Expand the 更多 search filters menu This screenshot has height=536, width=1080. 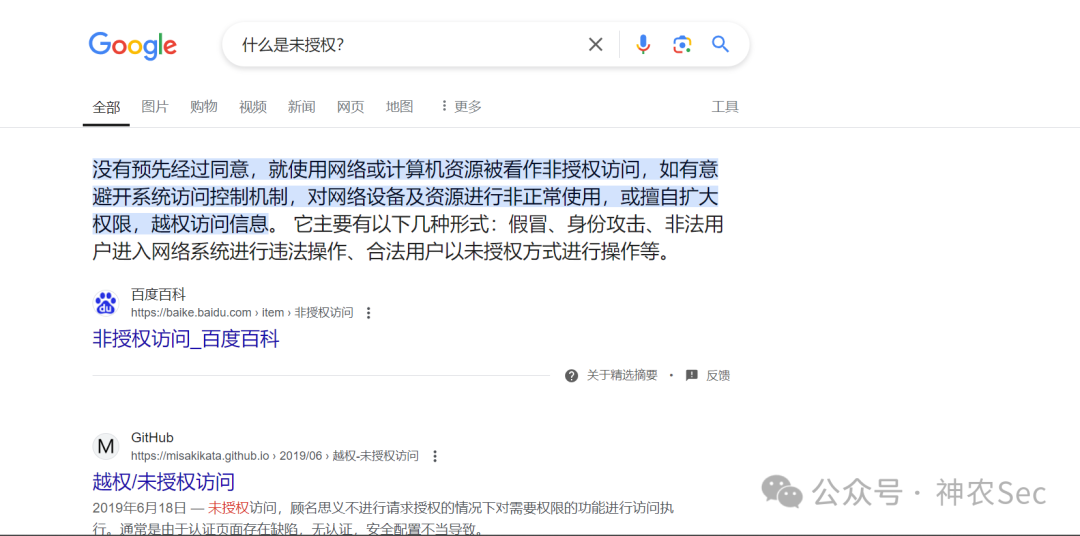(x=461, y=106)
